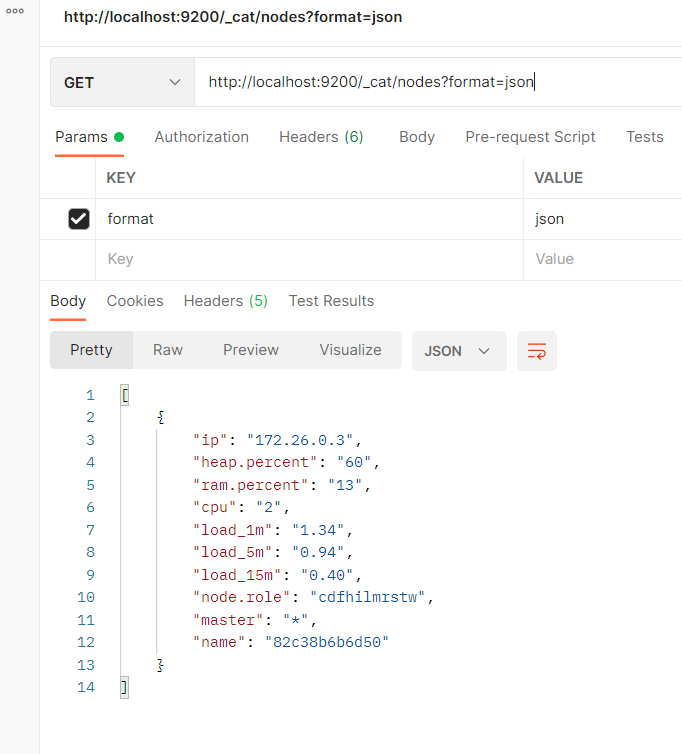Image resolution: width=682 pixels, height=754 pixels.
Task: Select the Visualize response view
Action: click(350, 350)
